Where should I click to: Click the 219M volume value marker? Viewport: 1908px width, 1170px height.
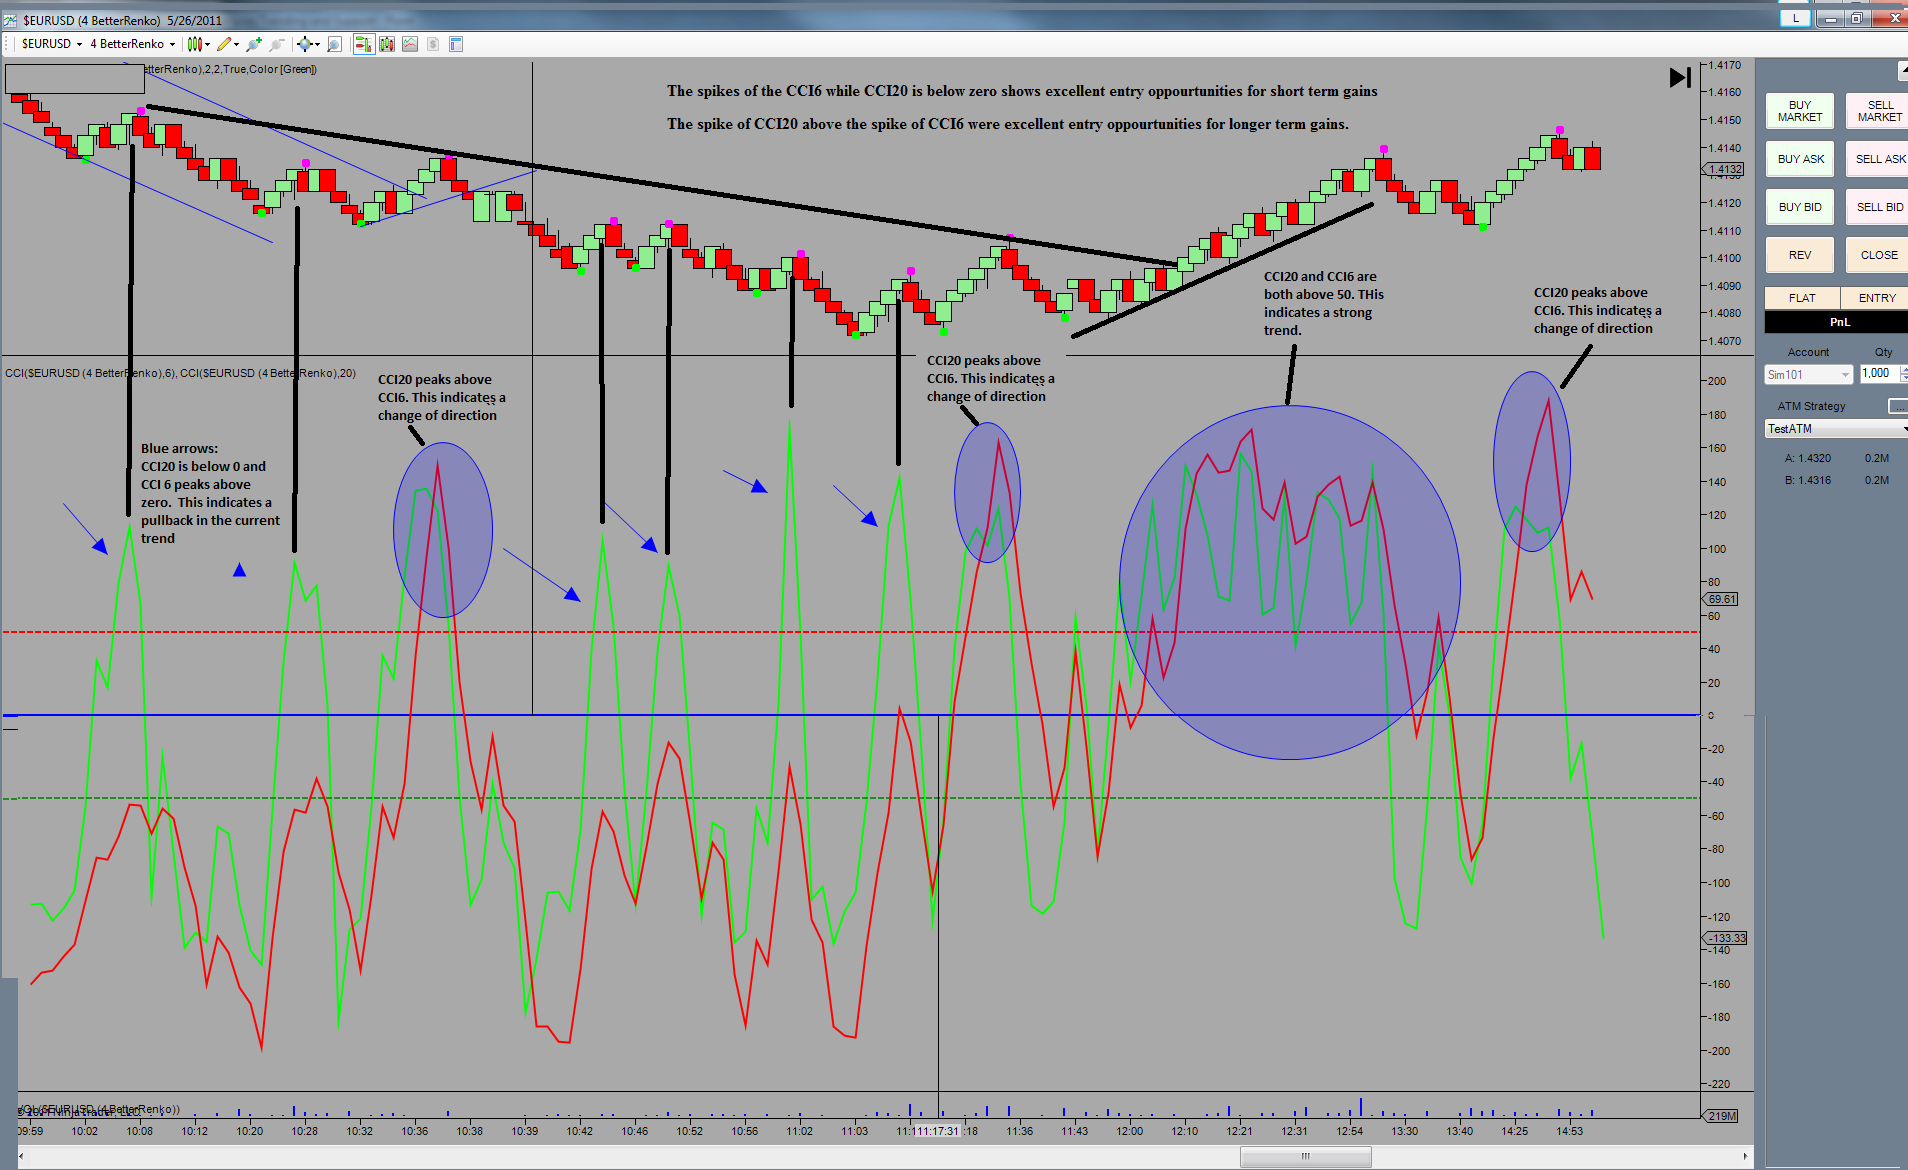pyautogui.click(x=1721, y=1116)
